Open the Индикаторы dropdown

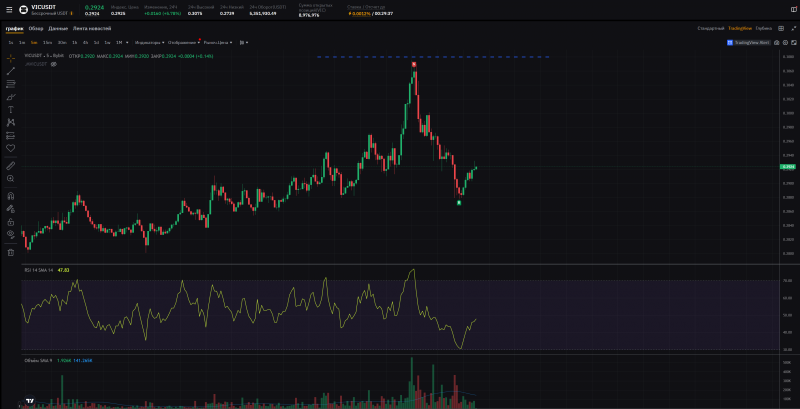[x=149, y=42]
